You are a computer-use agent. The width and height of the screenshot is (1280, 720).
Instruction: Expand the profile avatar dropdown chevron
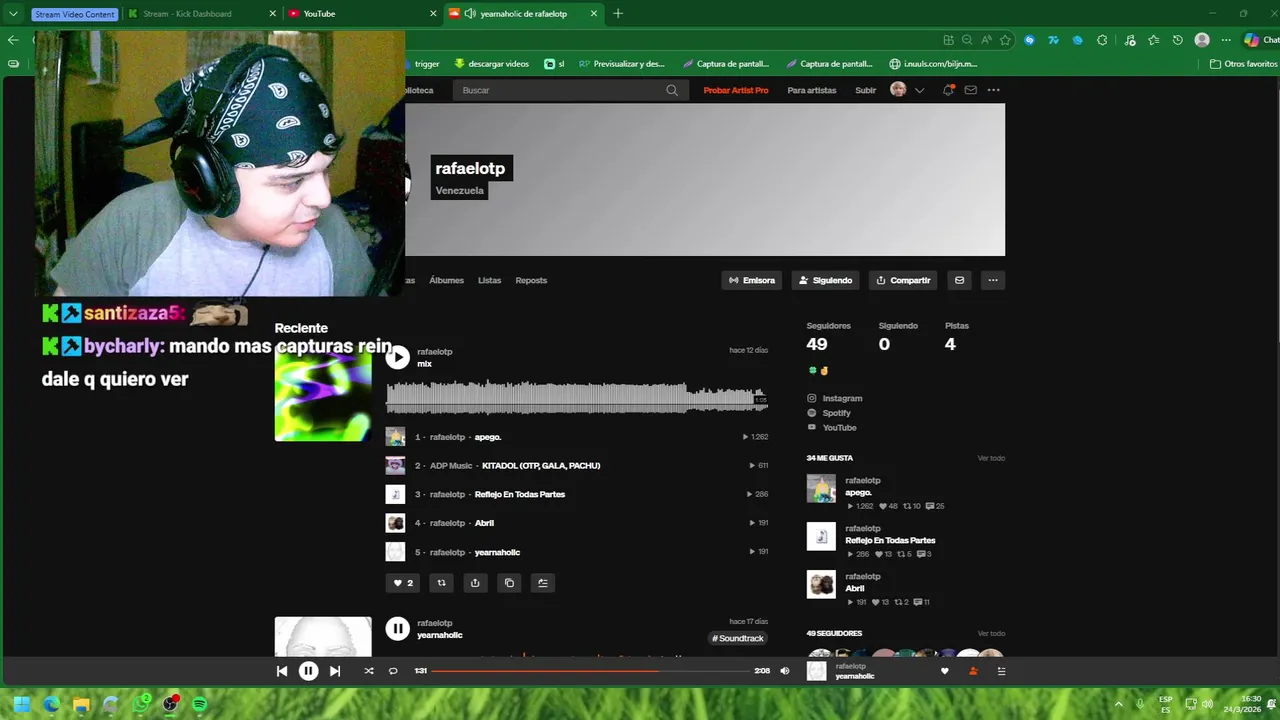coord(919,90)
